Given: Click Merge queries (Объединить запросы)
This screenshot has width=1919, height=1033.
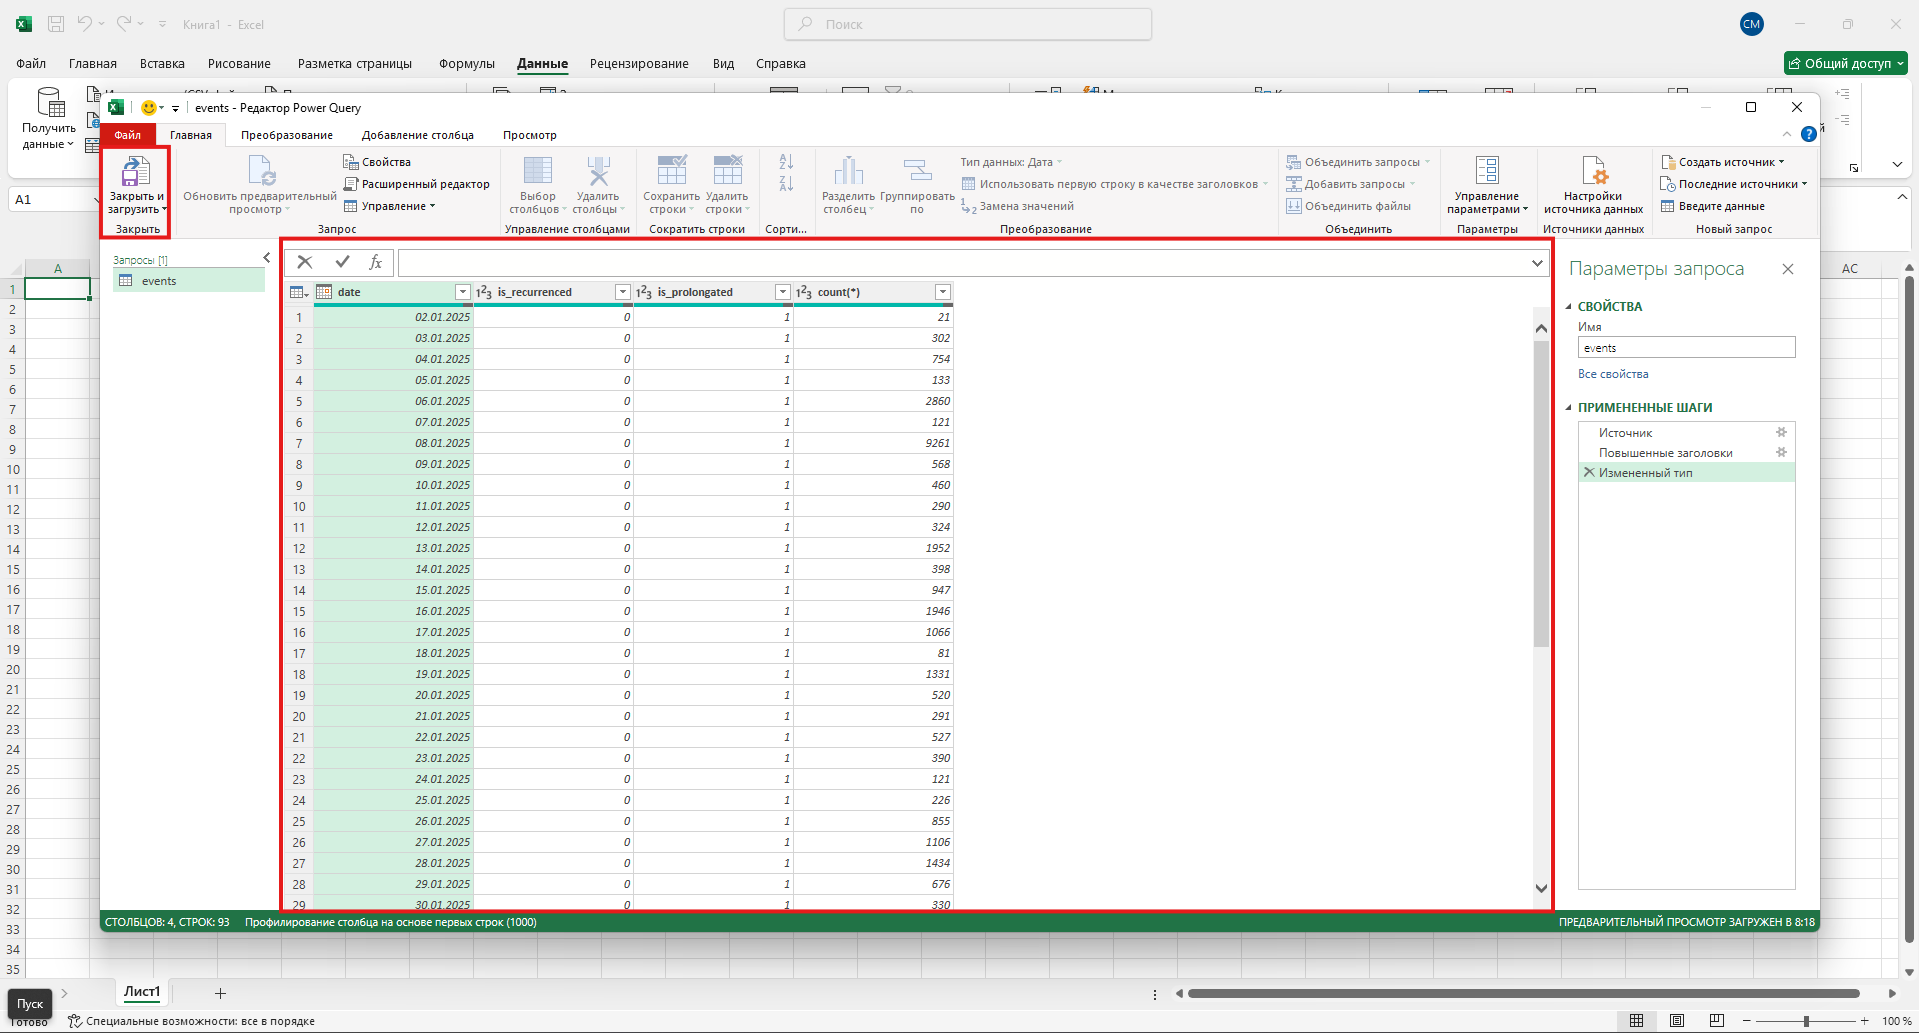Looking at the screenshot, I should coord(1358,162).
